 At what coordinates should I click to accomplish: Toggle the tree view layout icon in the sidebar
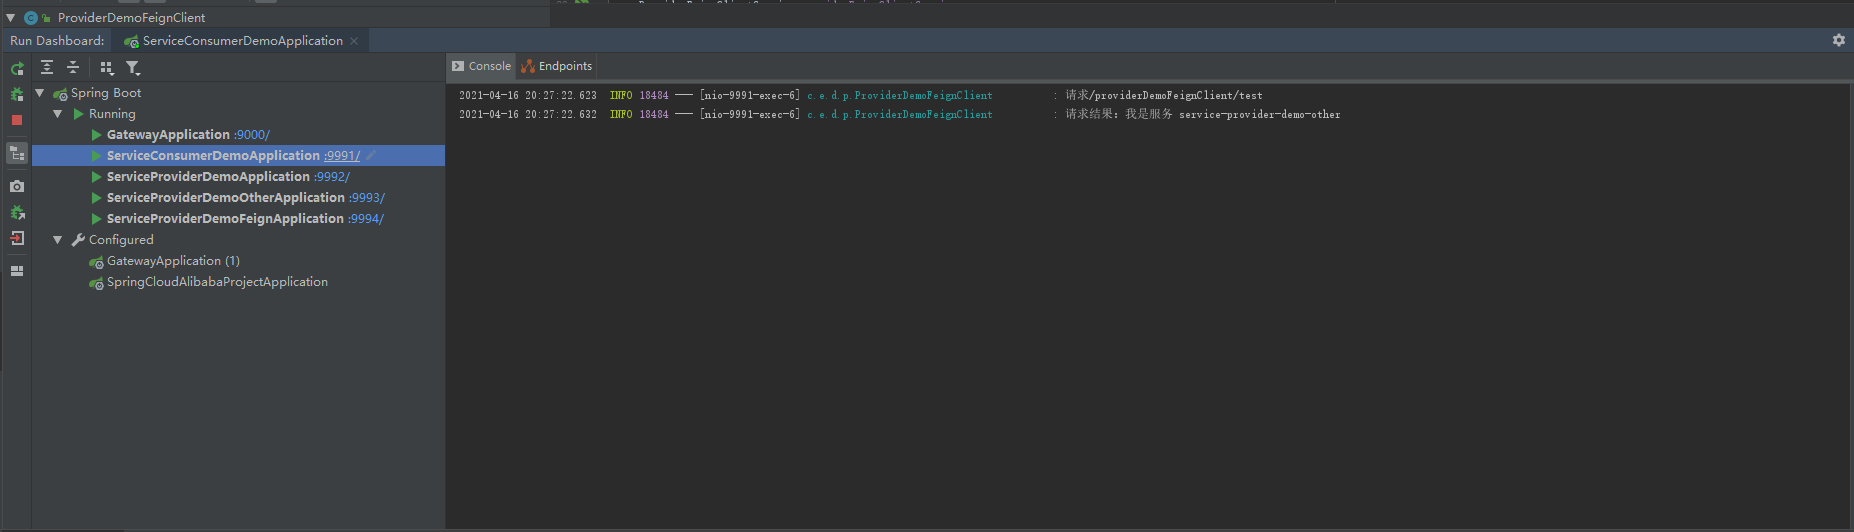coord(17,153)
